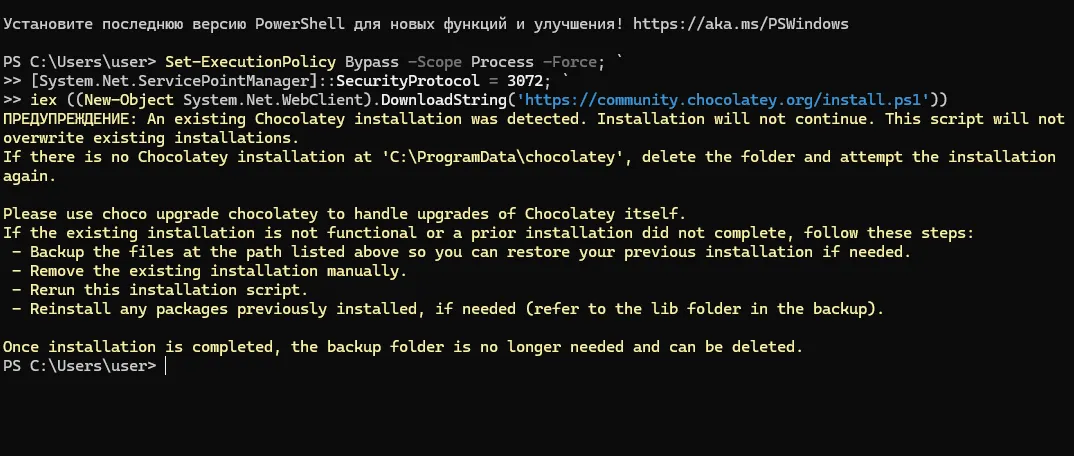The height and width of the screenshot is (456, 1074).
Task: Click the 'Rerun this installation script' line
Action: click(163, 290)
